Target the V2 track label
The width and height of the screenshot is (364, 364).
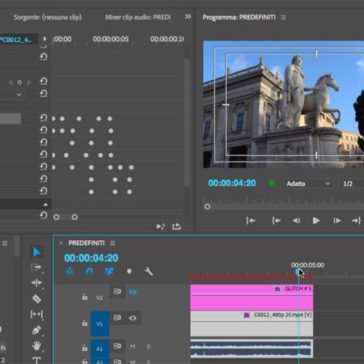point(100,298)
